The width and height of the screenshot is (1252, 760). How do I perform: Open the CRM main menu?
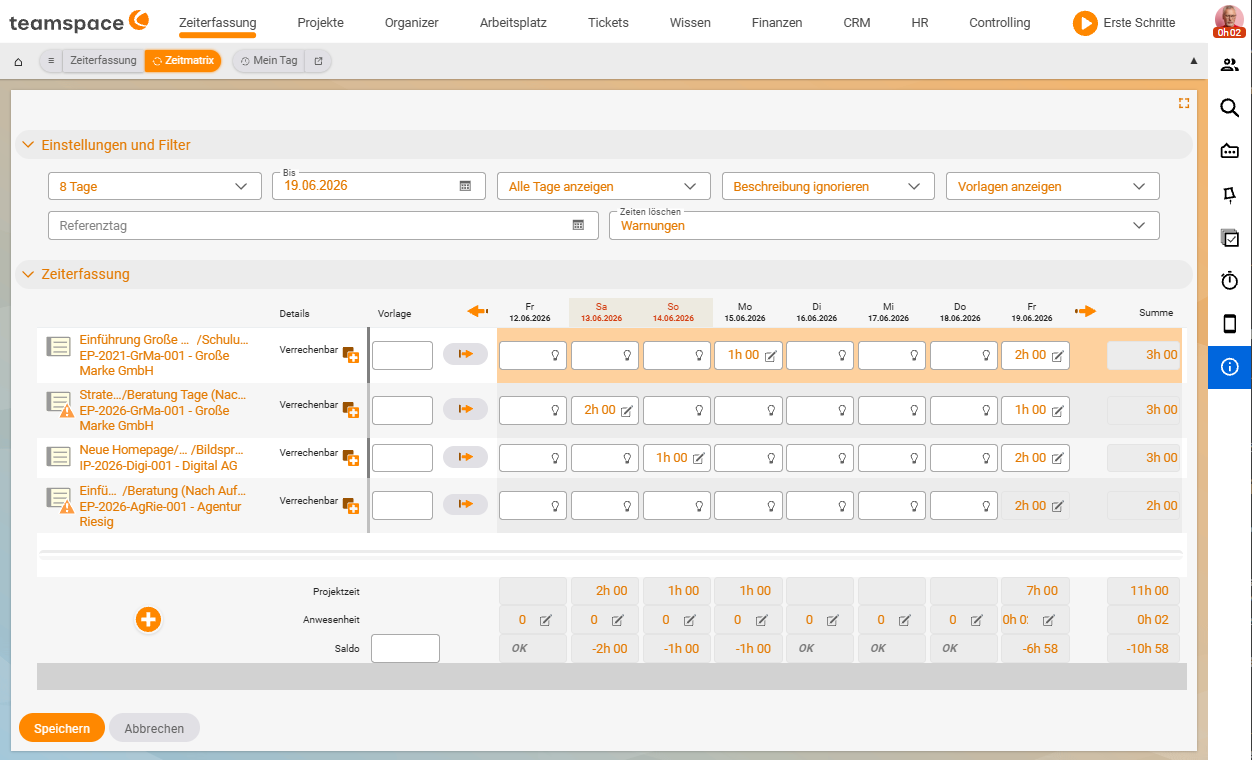click(x=856, y=22)
